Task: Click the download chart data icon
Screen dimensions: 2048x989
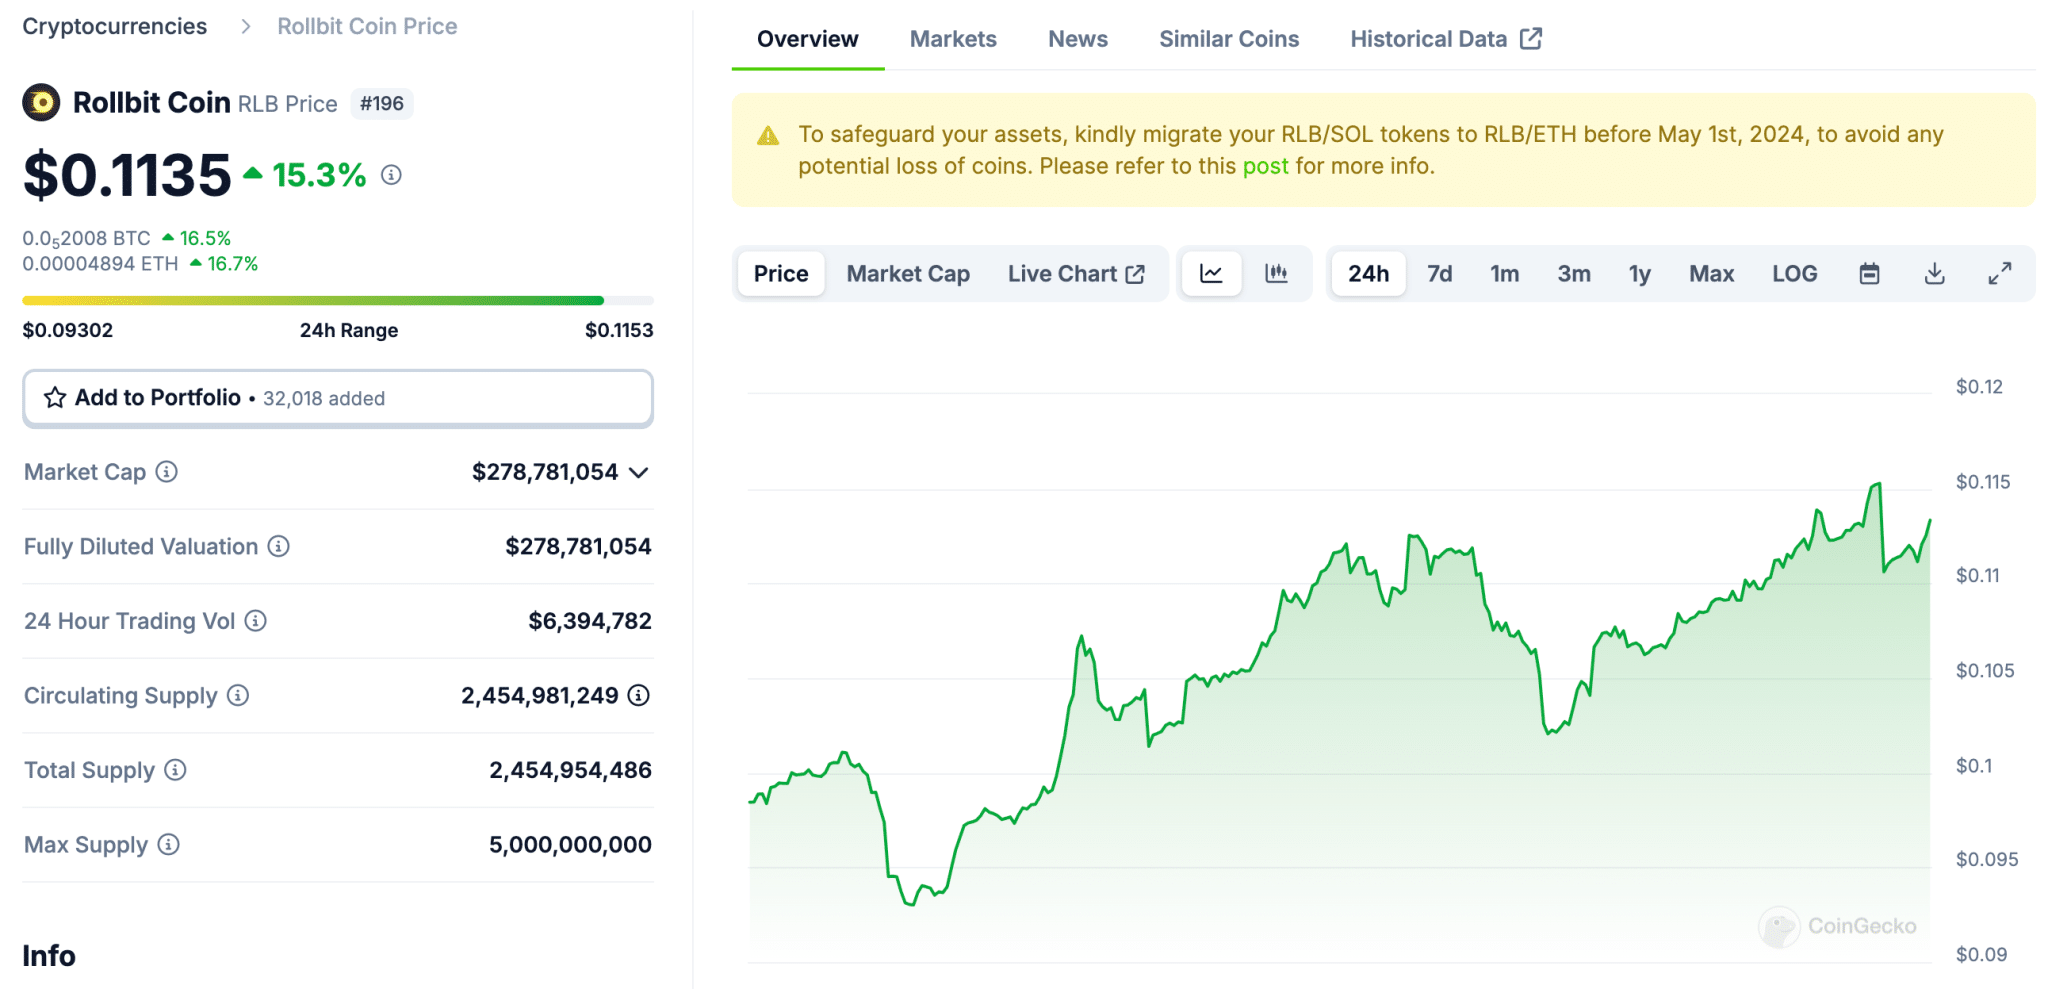Action: (x=1934, y=274)
